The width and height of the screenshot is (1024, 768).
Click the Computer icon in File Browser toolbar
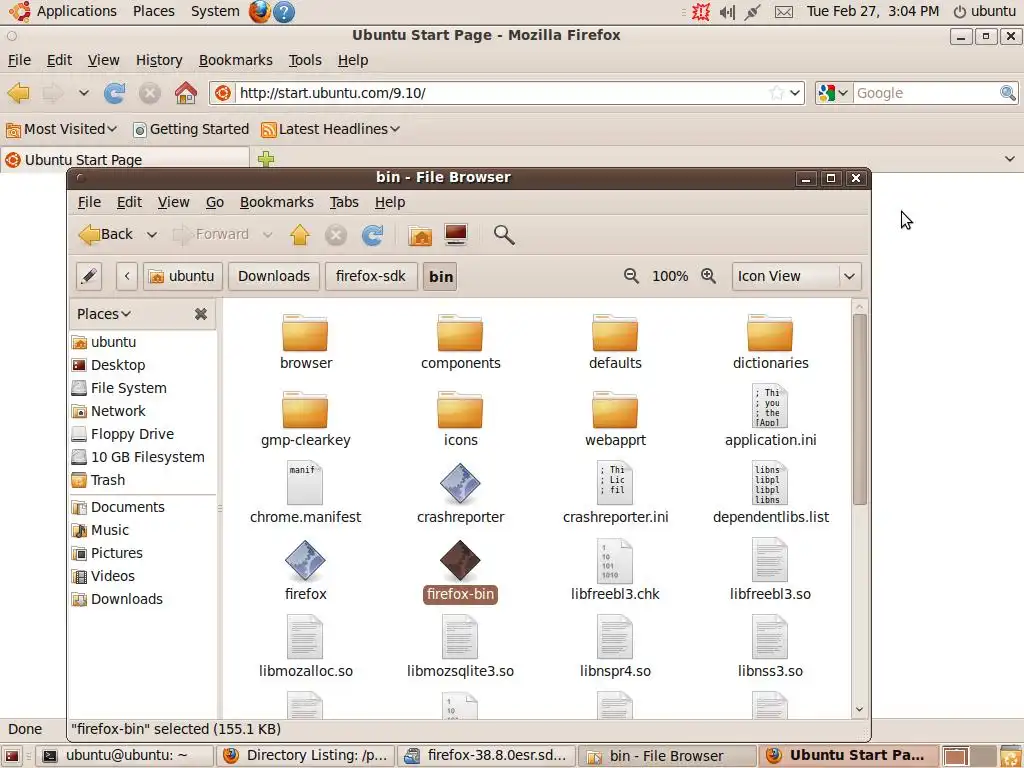tap(456, 234)
